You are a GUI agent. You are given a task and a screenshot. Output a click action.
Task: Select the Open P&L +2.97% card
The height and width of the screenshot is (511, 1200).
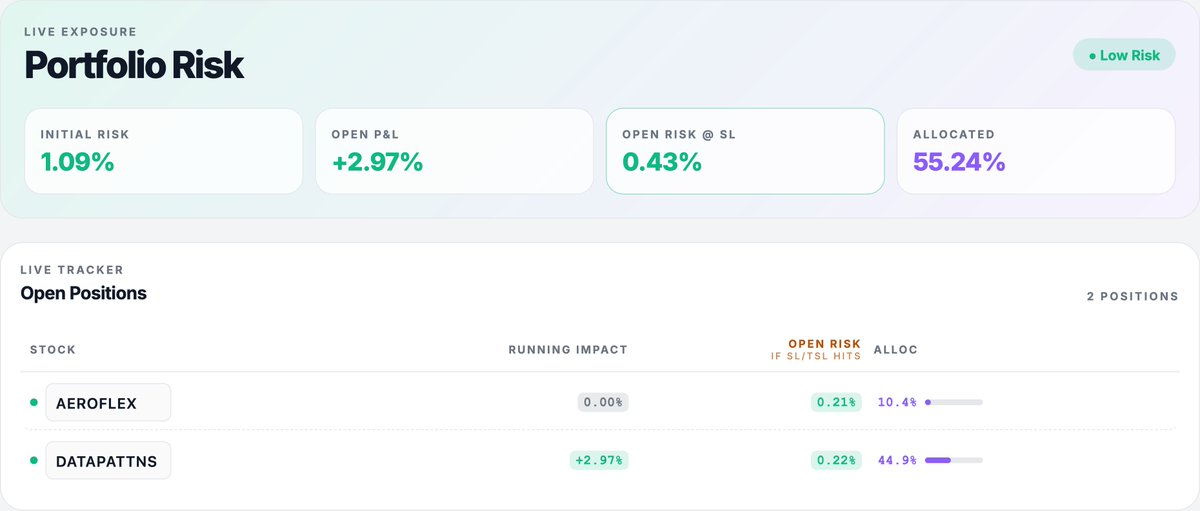point(454,151)
